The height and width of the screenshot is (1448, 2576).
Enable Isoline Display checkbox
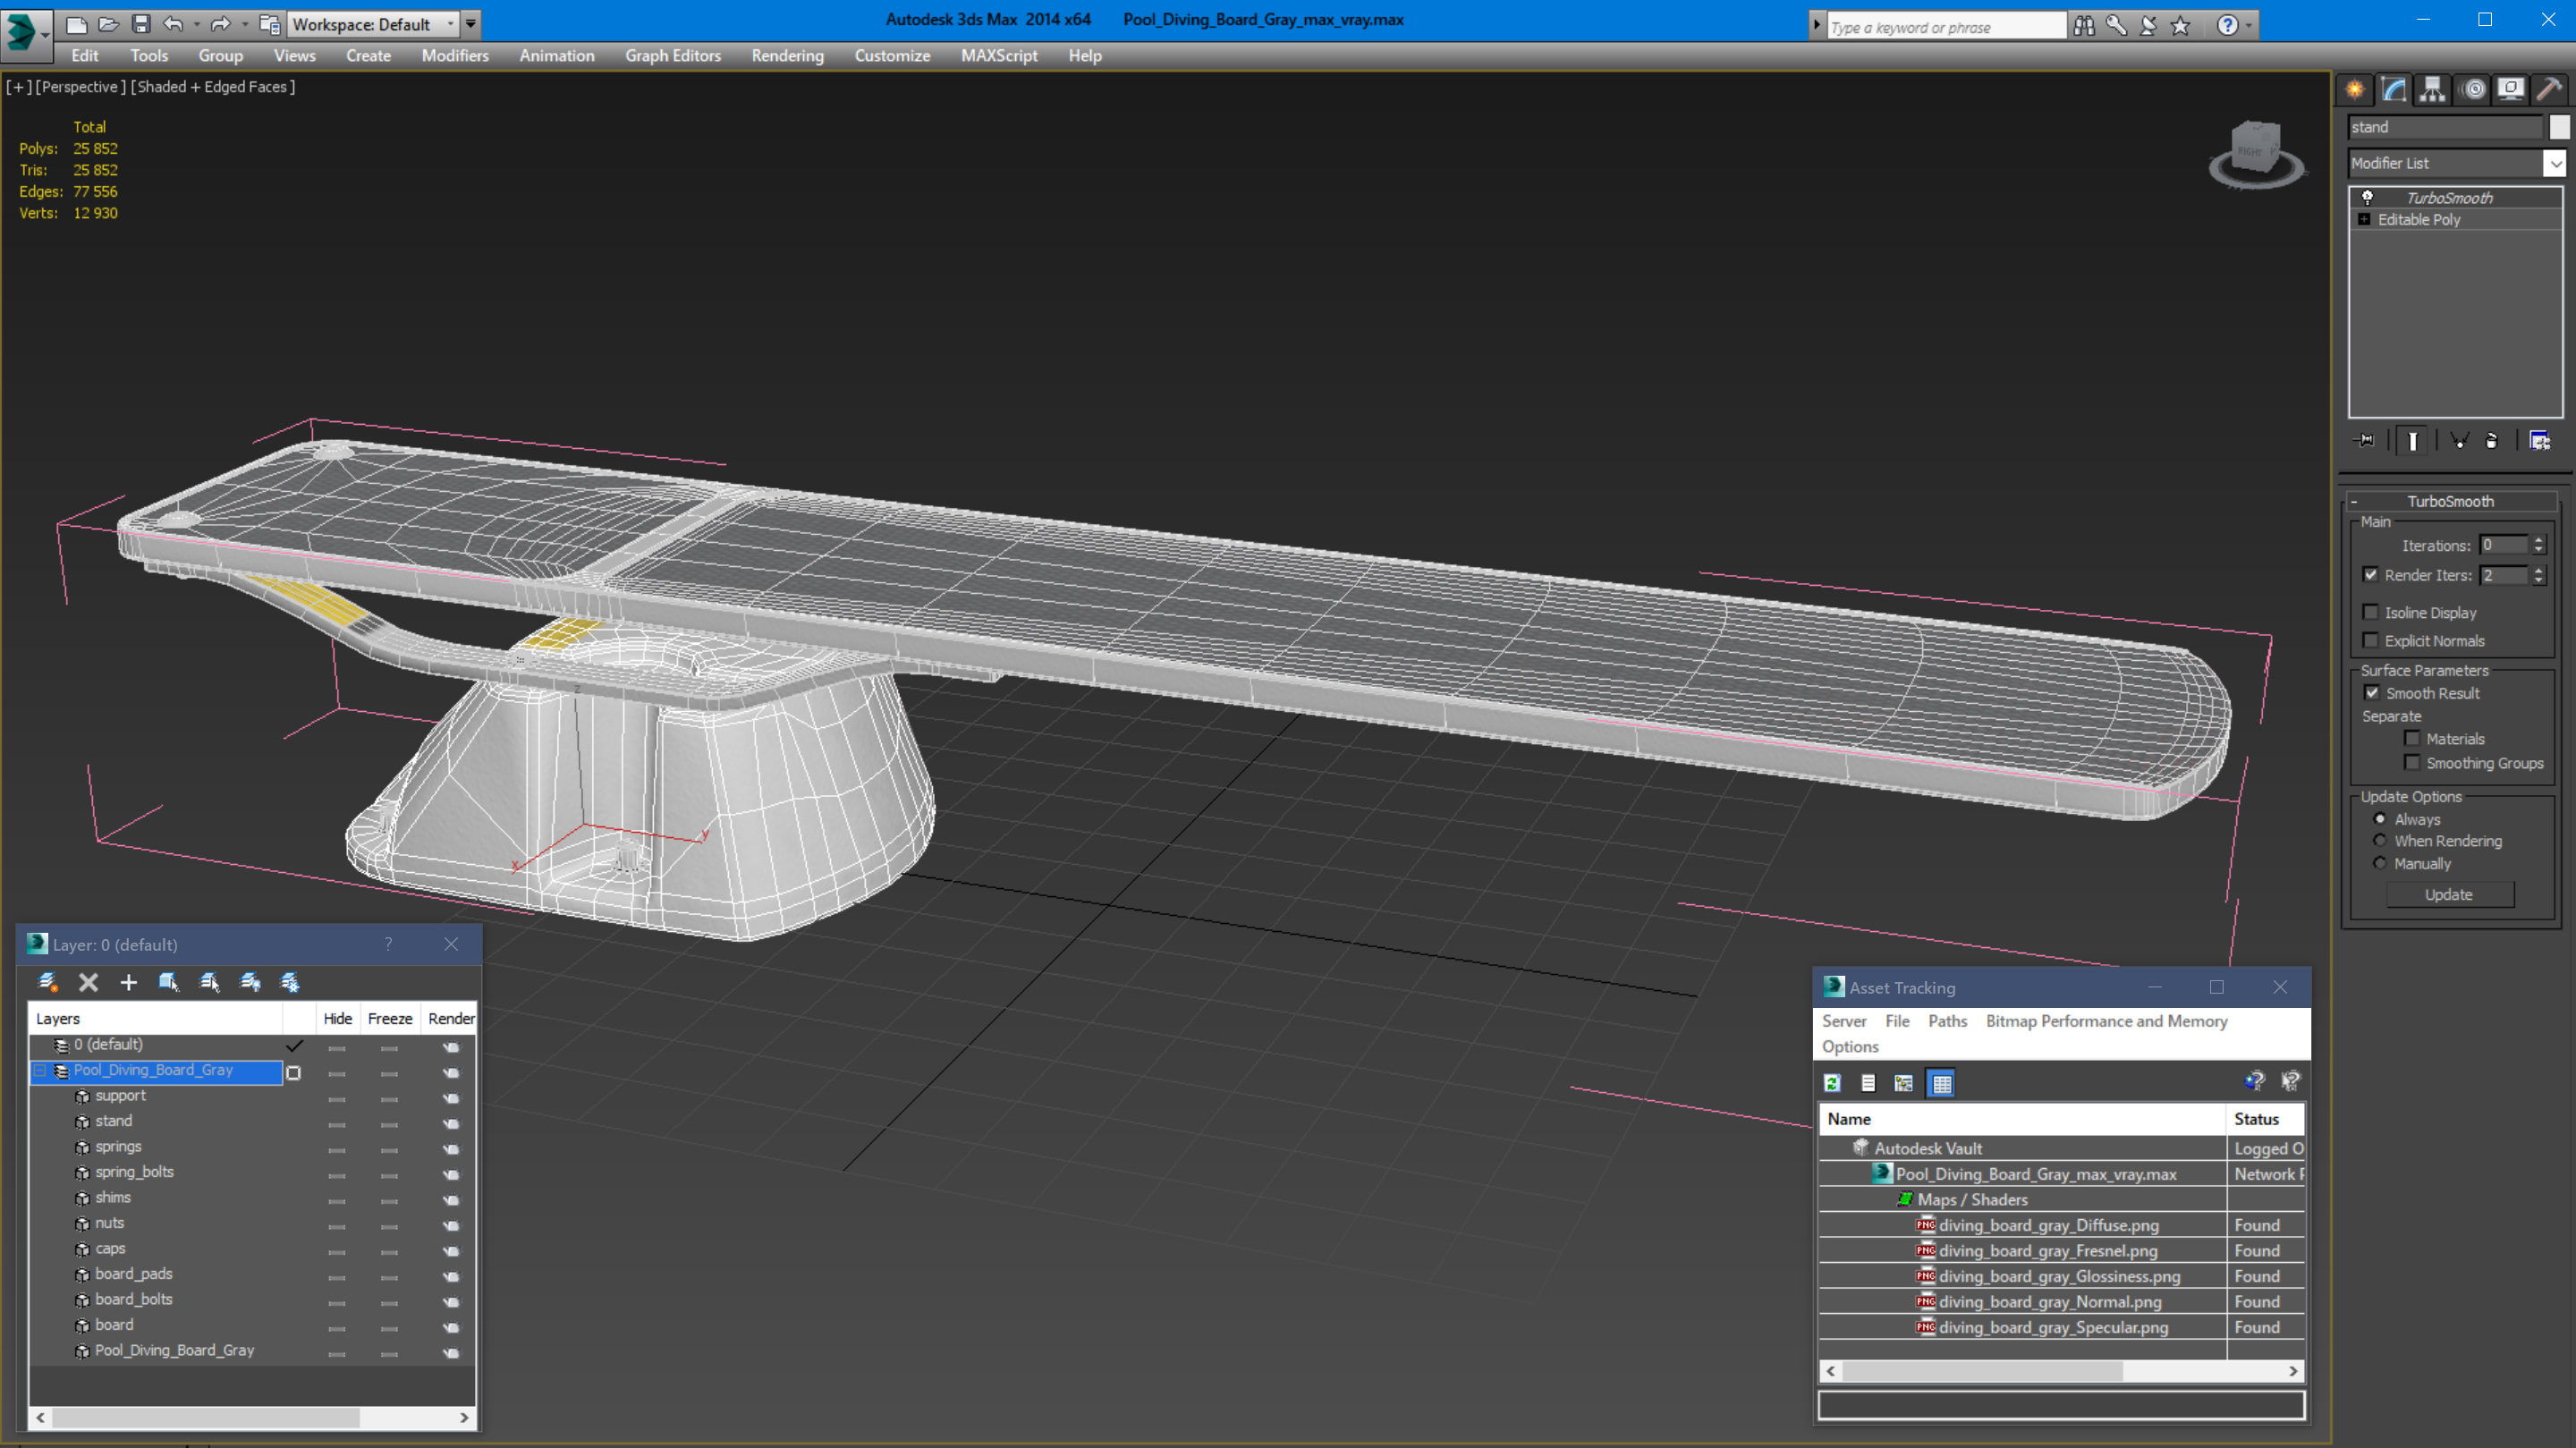2371,612
